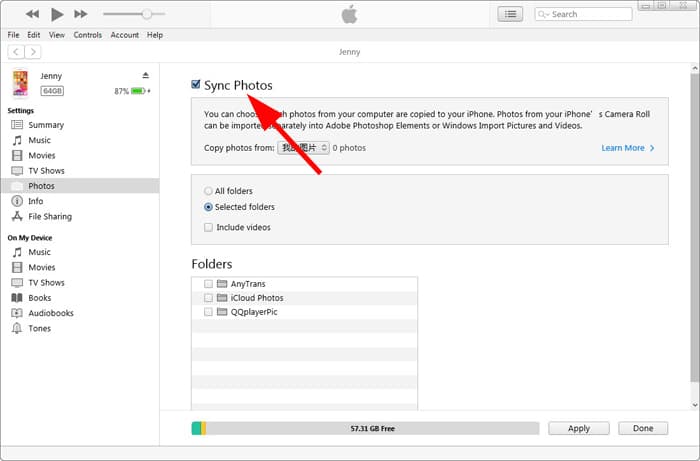Open the search options dropdown magnifier
The width and height of the screenshot is (700, 461).
[544, 14]
